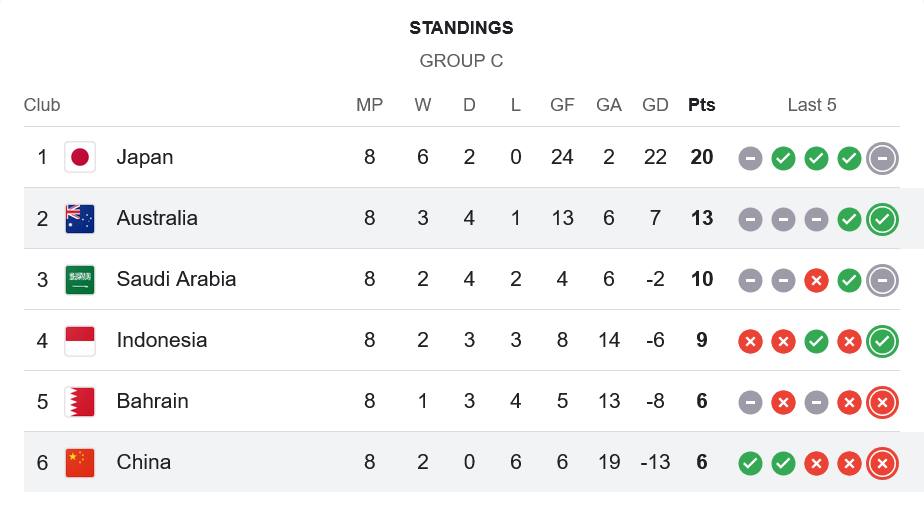Click the Australia flag icon
Viewport: 924px width, 510px height.
pos(80,218)
